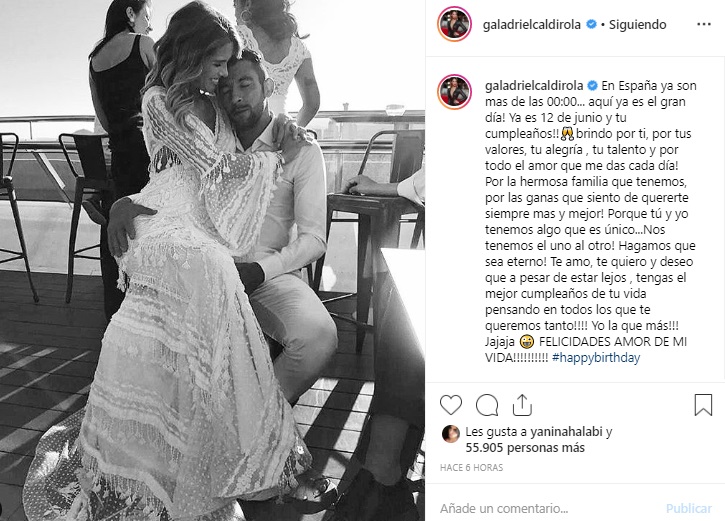
Task: View the 55.905 personas más likes list
Action: point(525,447)
